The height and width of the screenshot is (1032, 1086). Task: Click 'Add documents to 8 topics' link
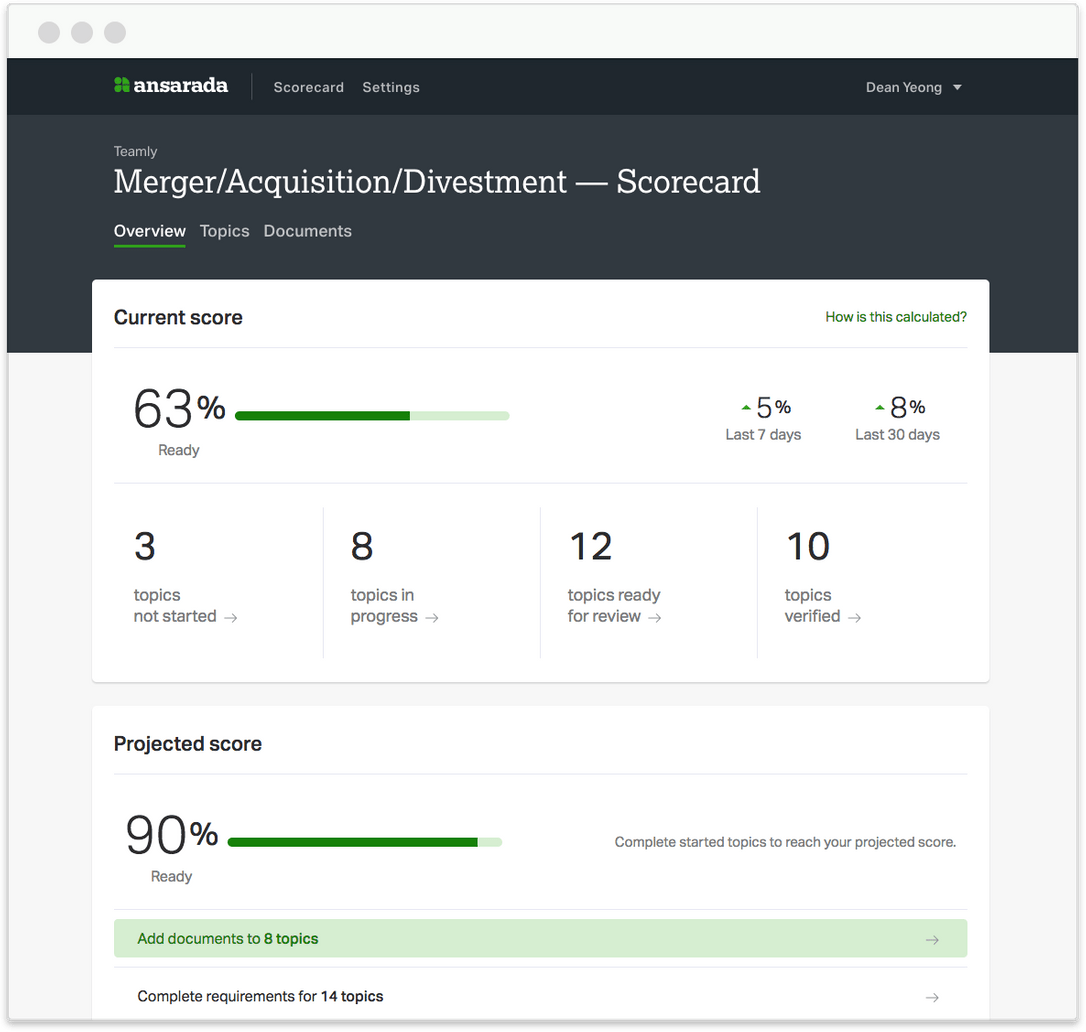coord(228,939)
